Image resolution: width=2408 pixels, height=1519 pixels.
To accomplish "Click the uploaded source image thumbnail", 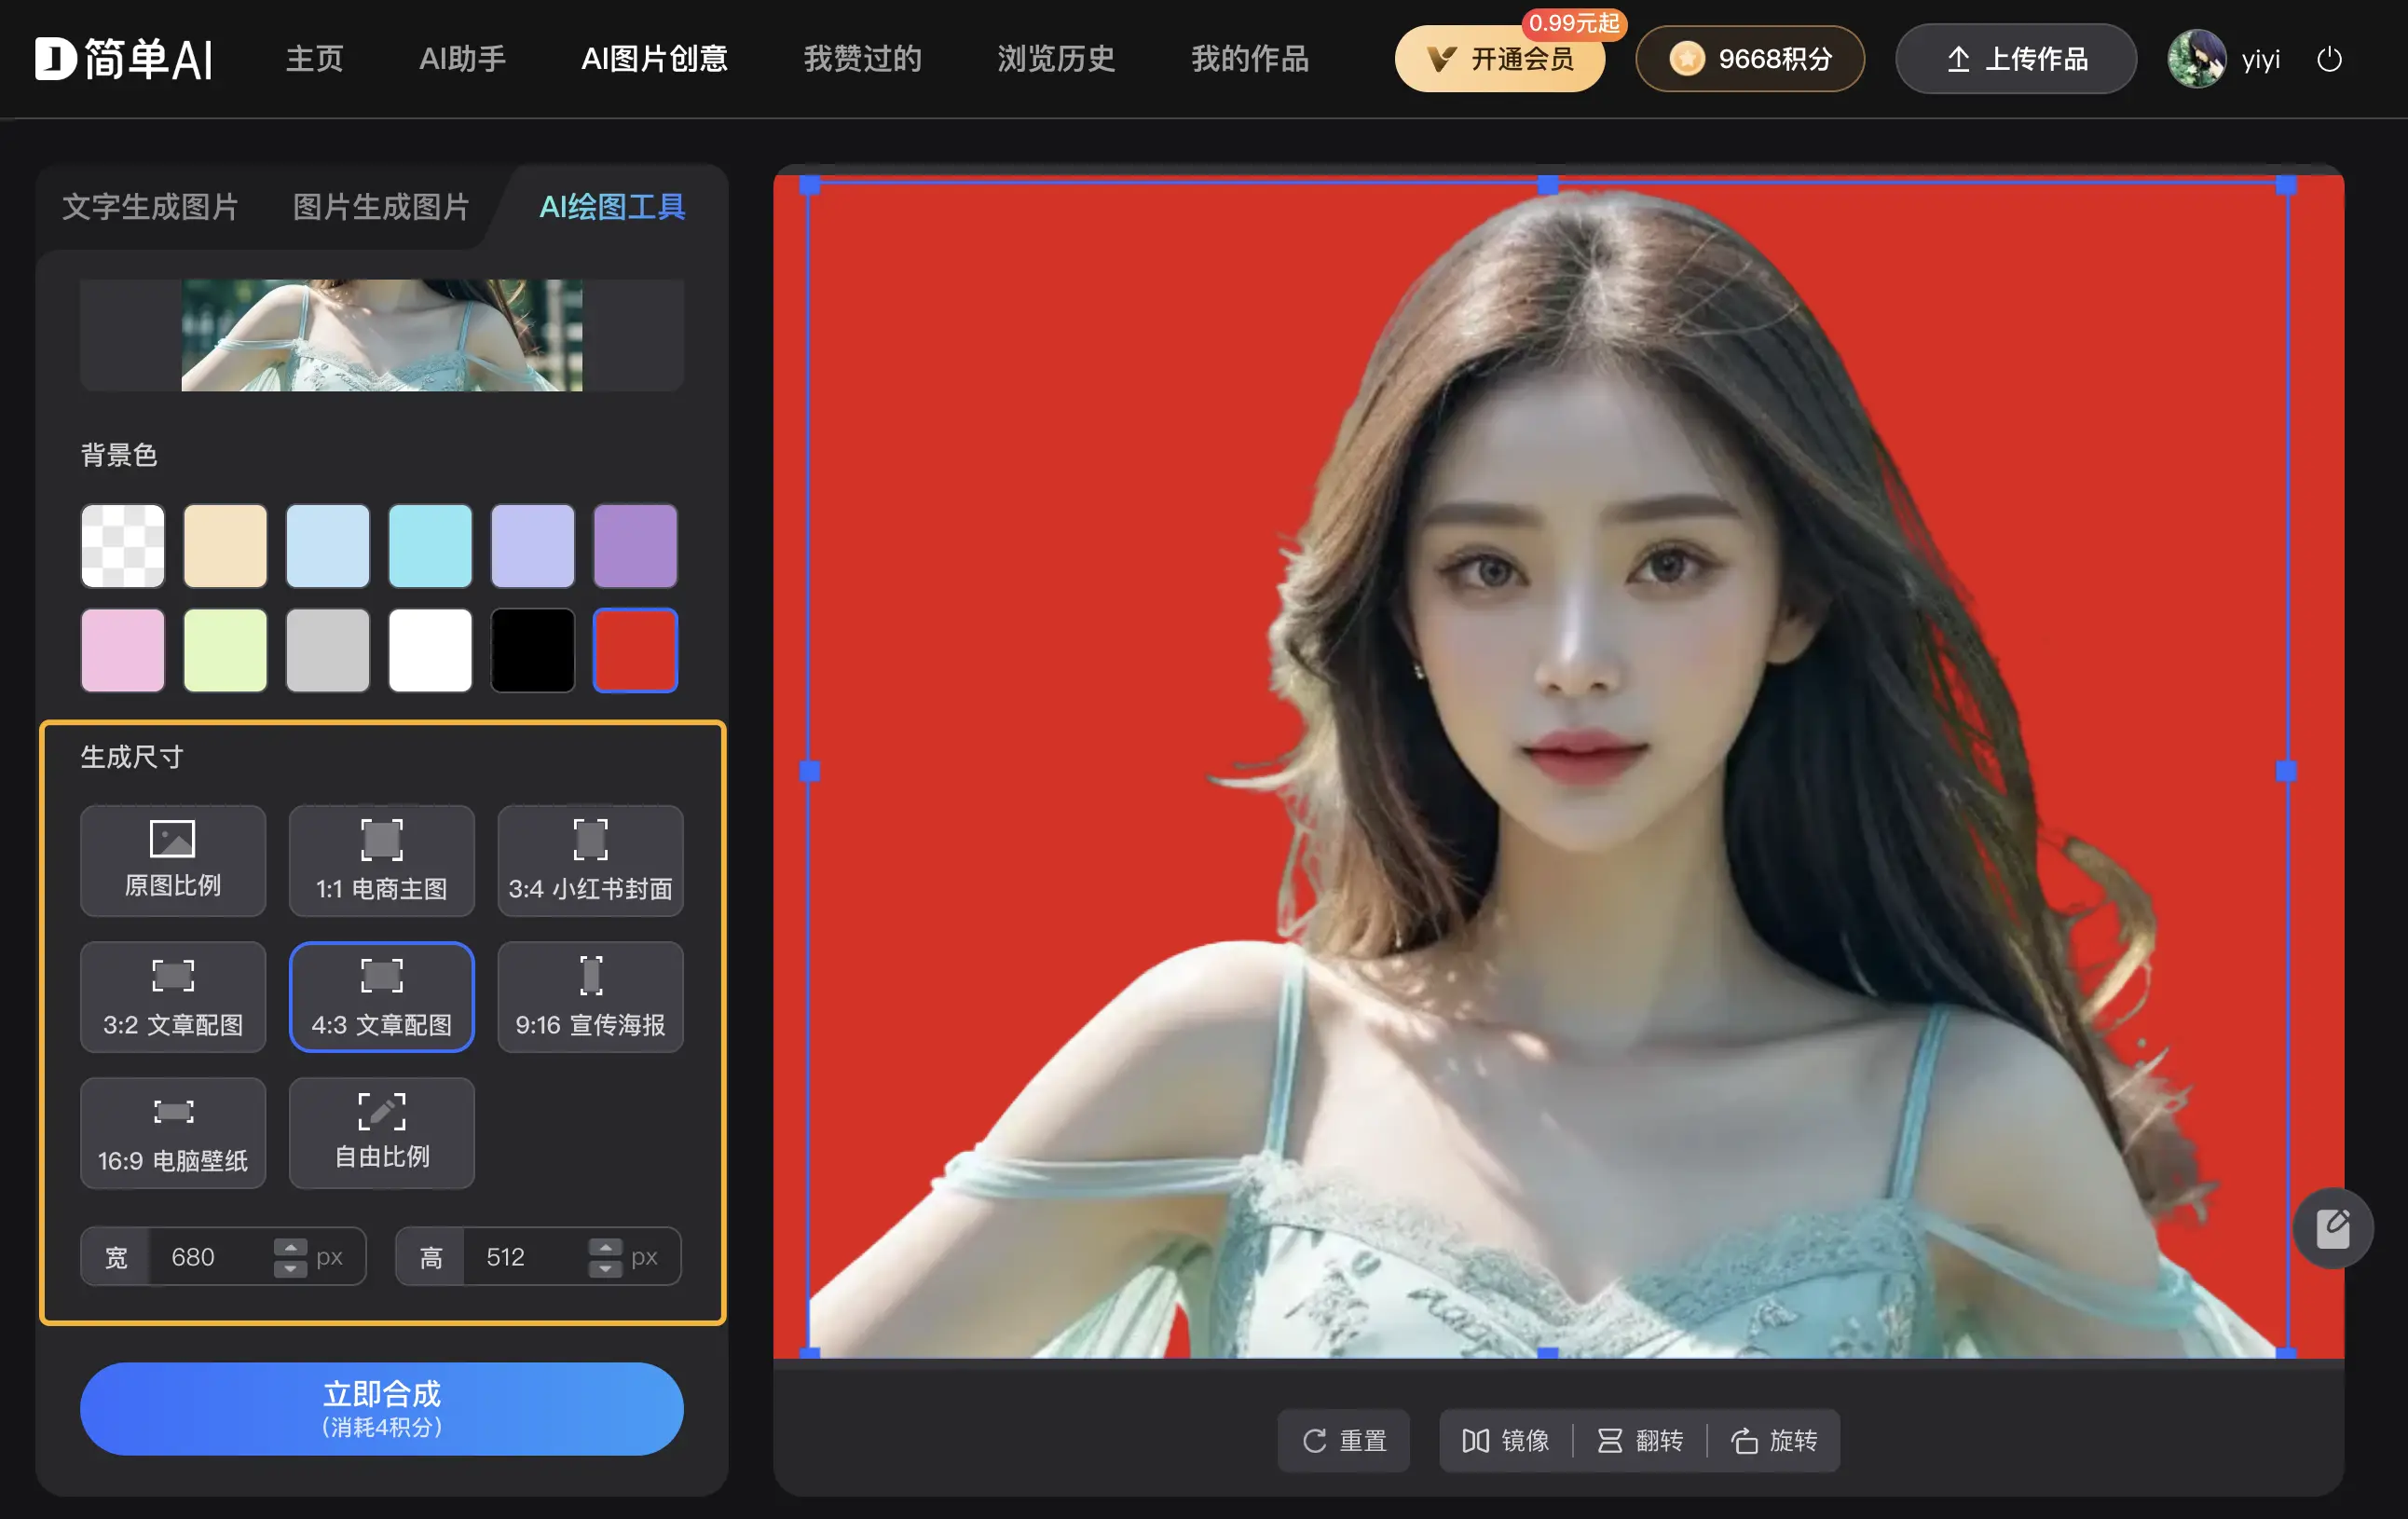I will (x=382, y=335).
